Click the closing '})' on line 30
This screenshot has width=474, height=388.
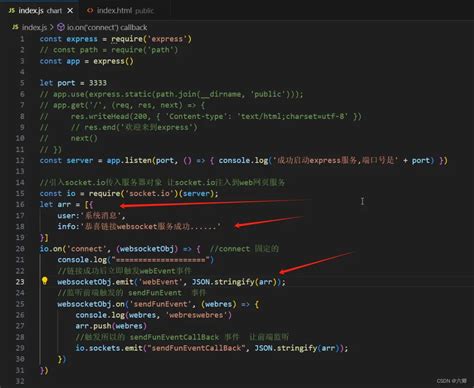[62, 359]
